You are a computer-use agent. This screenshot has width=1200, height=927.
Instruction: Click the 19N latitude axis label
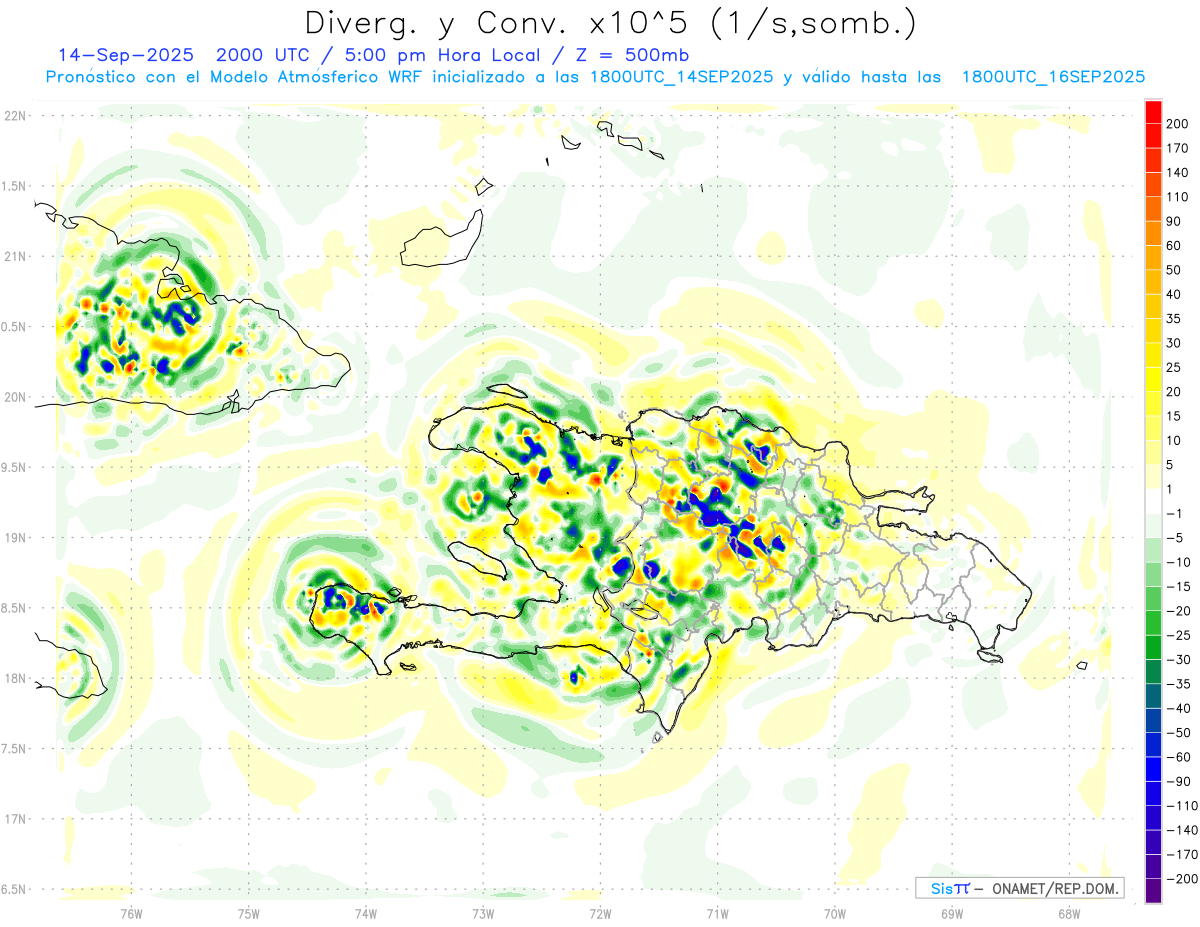click(x=14, y=538)
